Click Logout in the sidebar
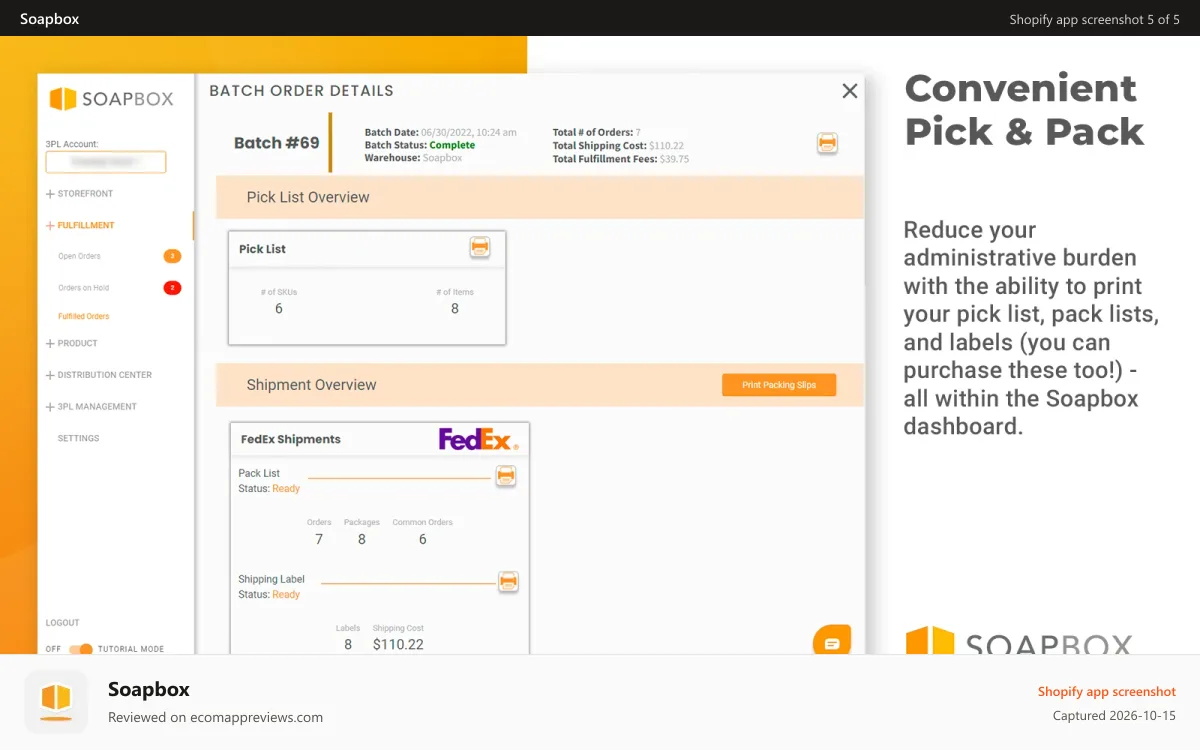Screen dimensions: 1200x750 (63, 623)
